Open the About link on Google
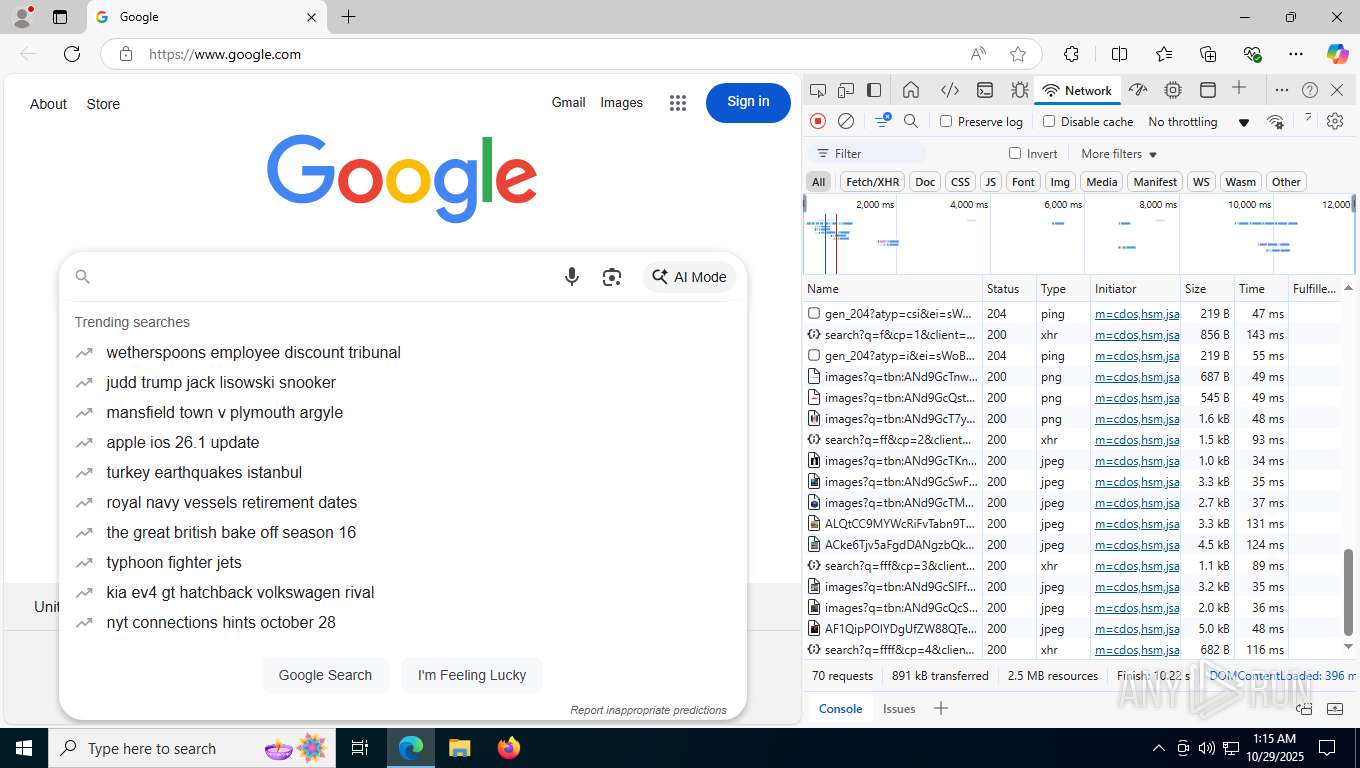The image size is (1360, 768). (48, 104)
